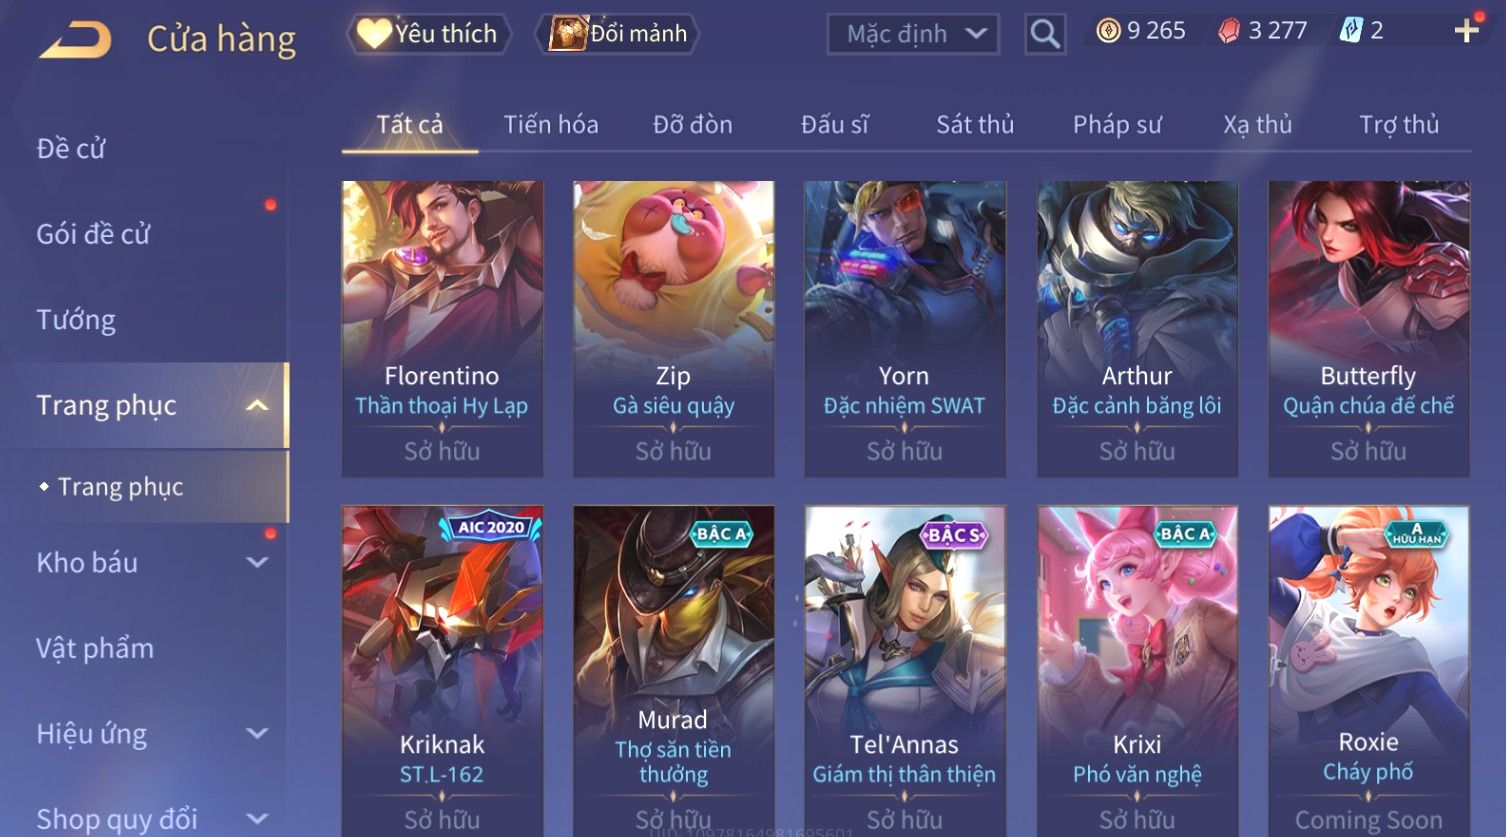Open search with the magnifier icon

tap(1044, 34)
